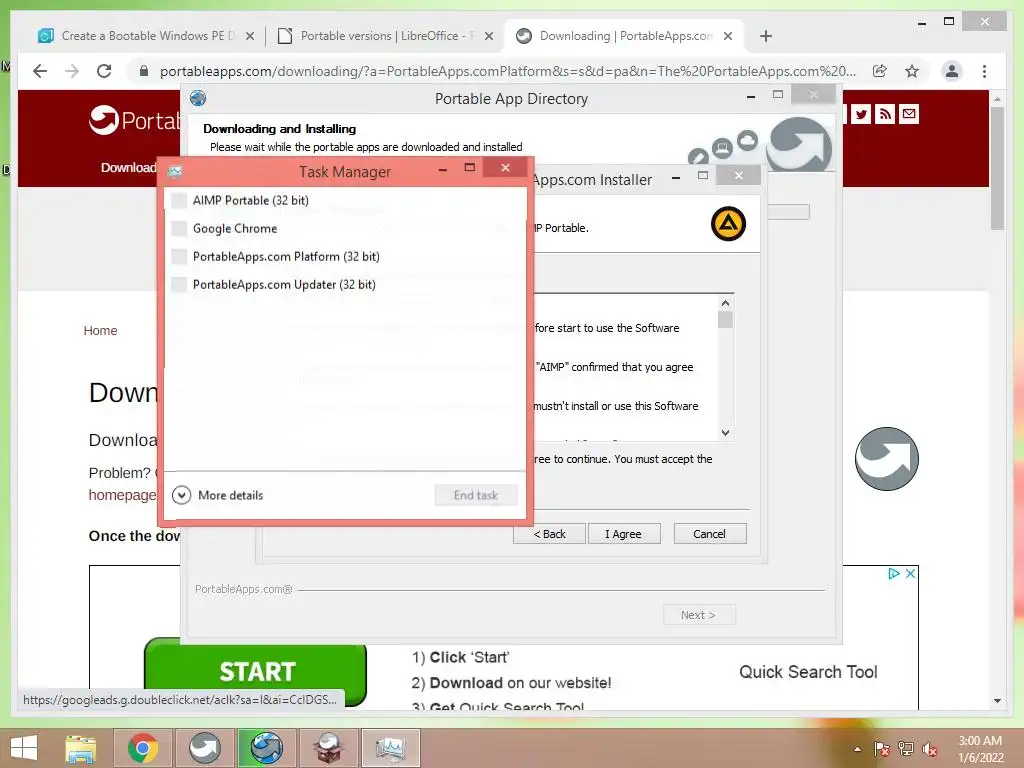Click the homepage link on the page
Viewport: 1024px width, 768px height.
[122, 495]
